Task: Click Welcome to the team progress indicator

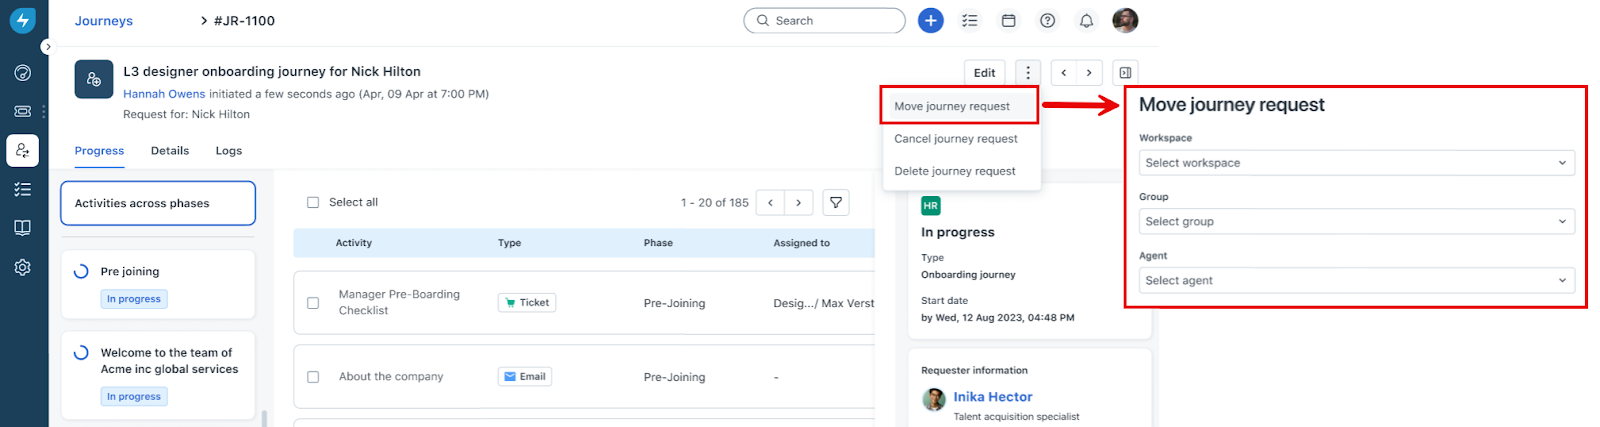Action: coord(82,353)
